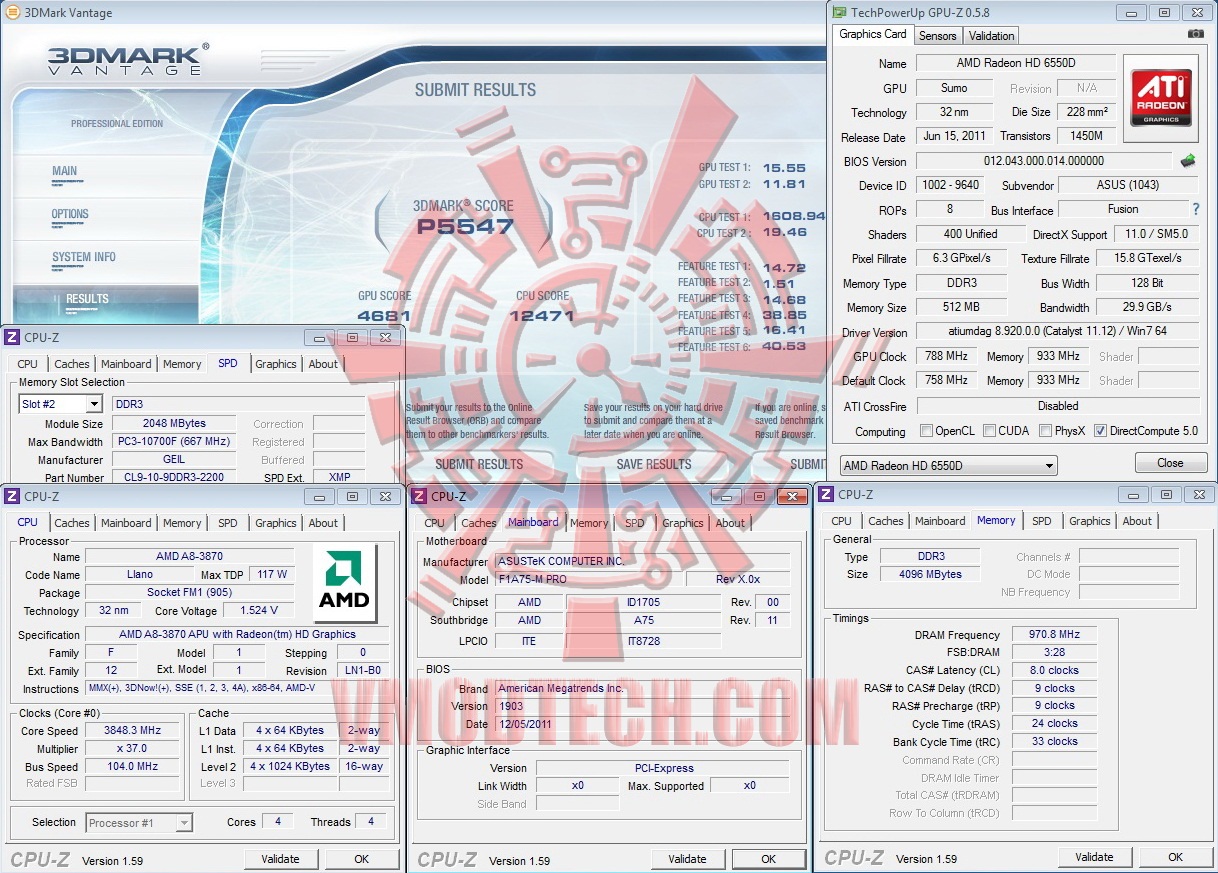Click the Driver Version field in GPU-Z

(1058, 332)
